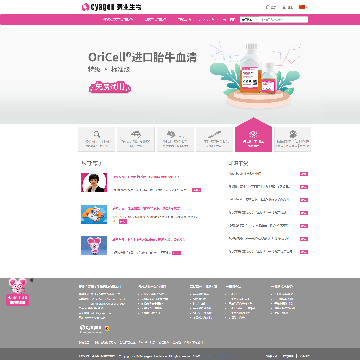The width and height of the screenshot is (360, 360).
Task: Click the pink tag ending the second news summary
Action: tap(123, 221)
